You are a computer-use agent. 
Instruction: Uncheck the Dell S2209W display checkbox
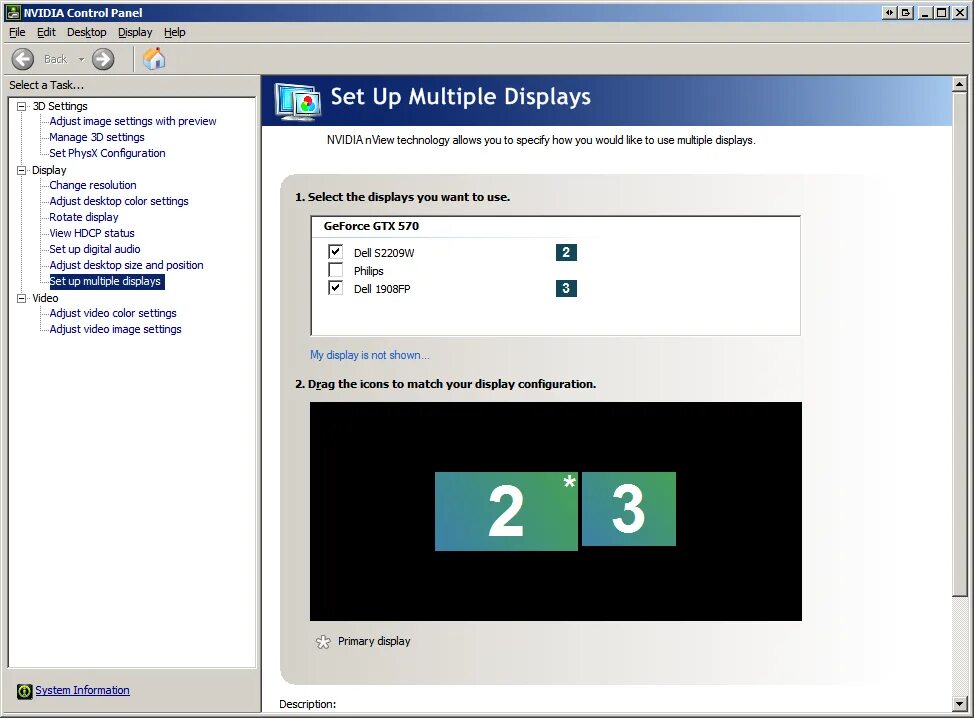(335, 252)
